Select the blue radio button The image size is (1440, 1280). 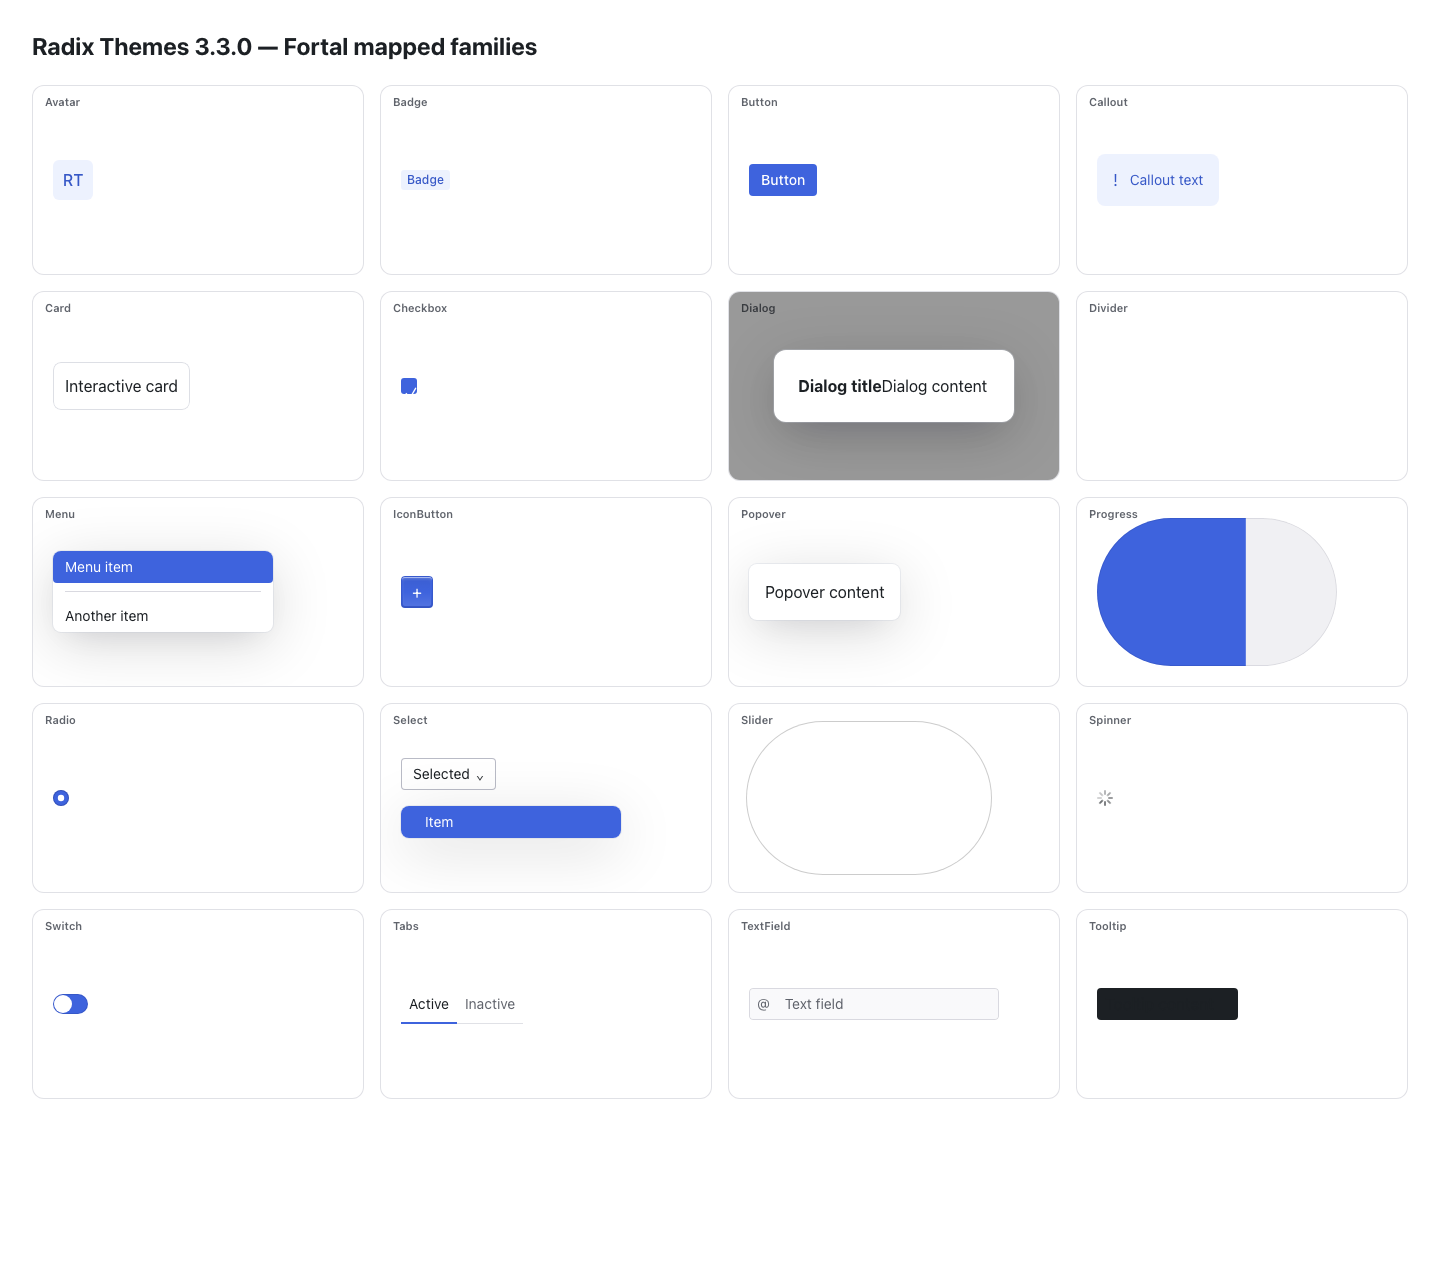point(61,798)
